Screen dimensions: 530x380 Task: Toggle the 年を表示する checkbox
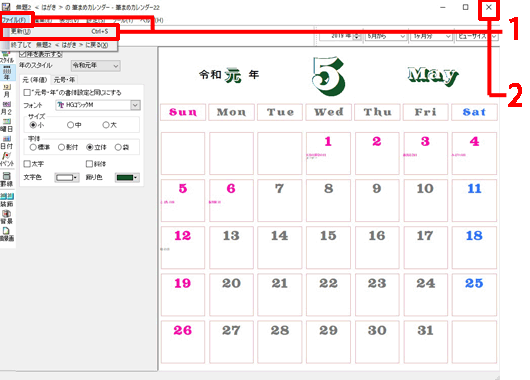pyautogui.click(x=23, y=54)
